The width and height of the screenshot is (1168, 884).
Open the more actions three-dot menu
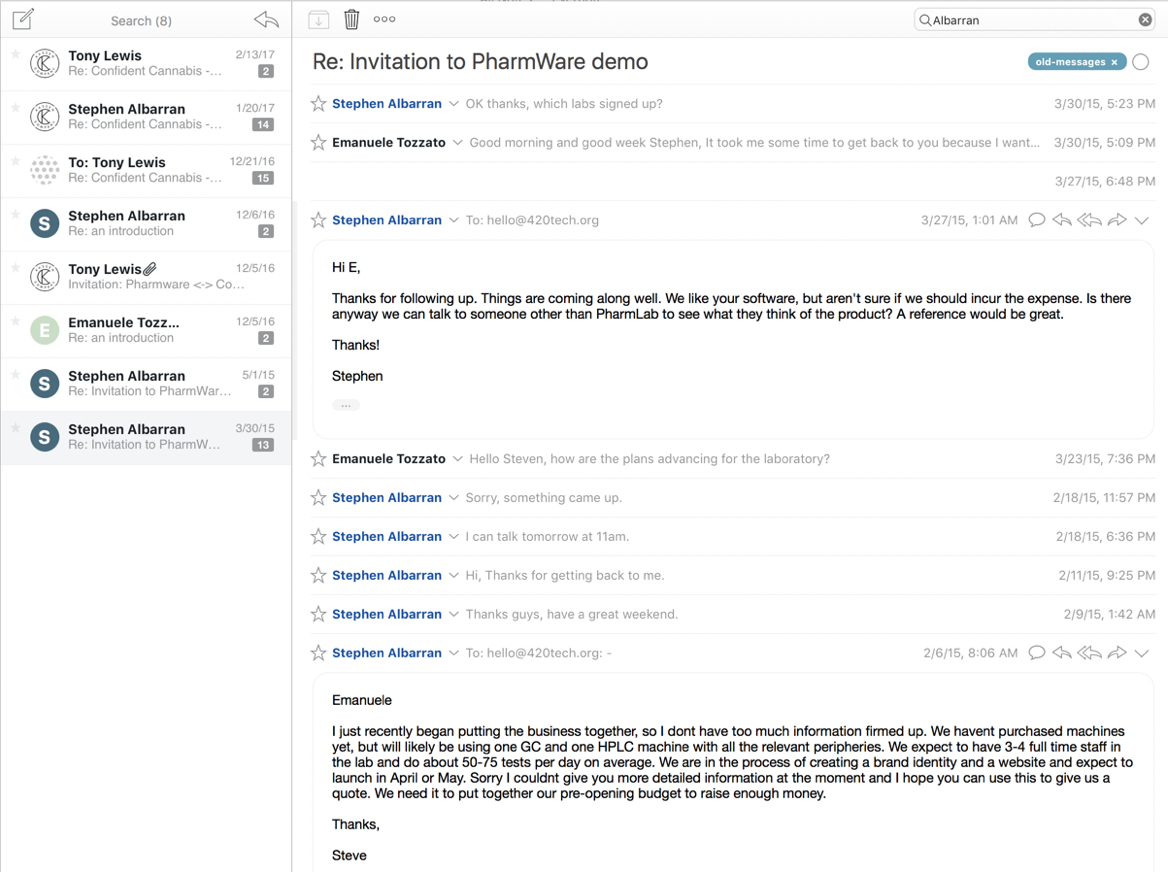[384, 19]
